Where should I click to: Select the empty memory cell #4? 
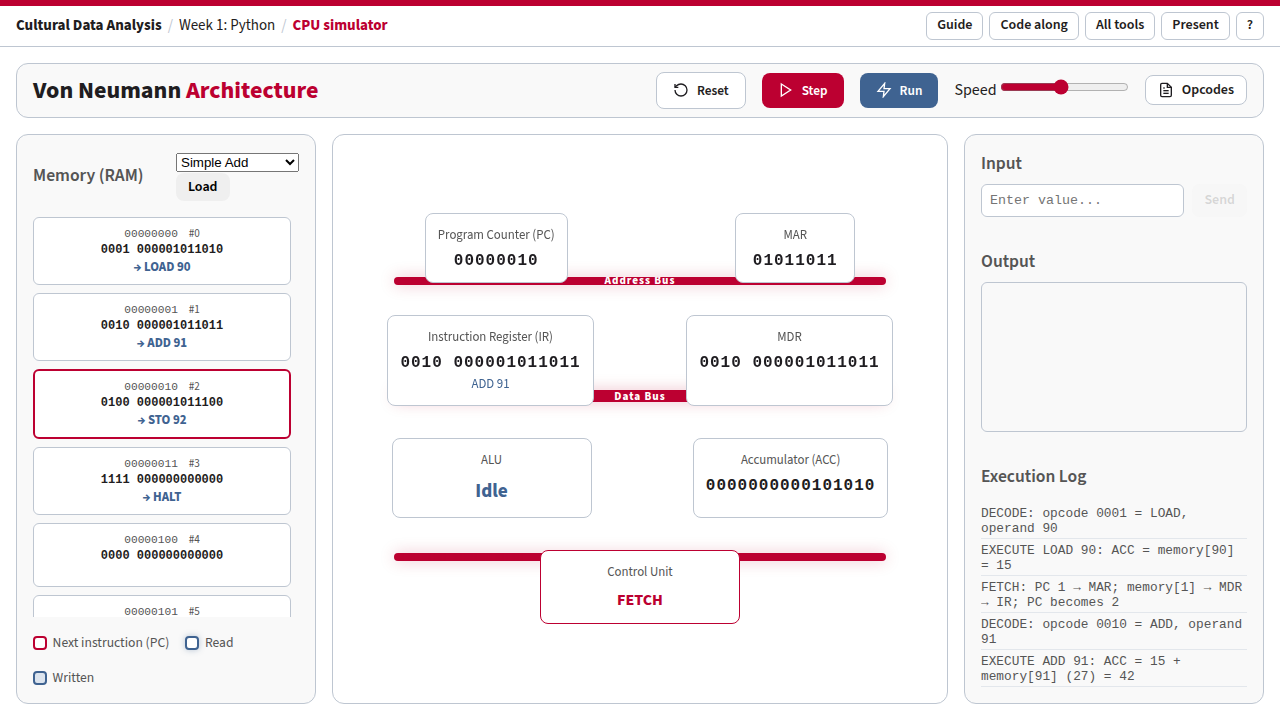click(x=162, y=555)
